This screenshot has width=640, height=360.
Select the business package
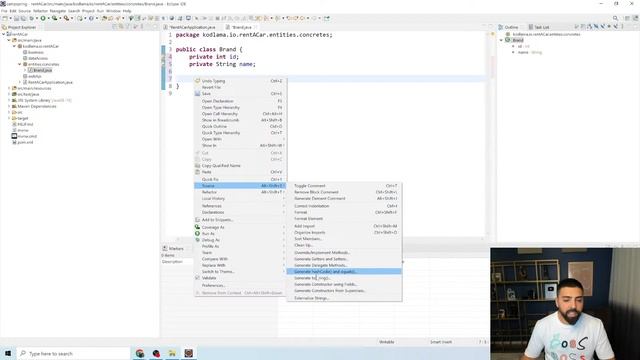coord(33,52)
